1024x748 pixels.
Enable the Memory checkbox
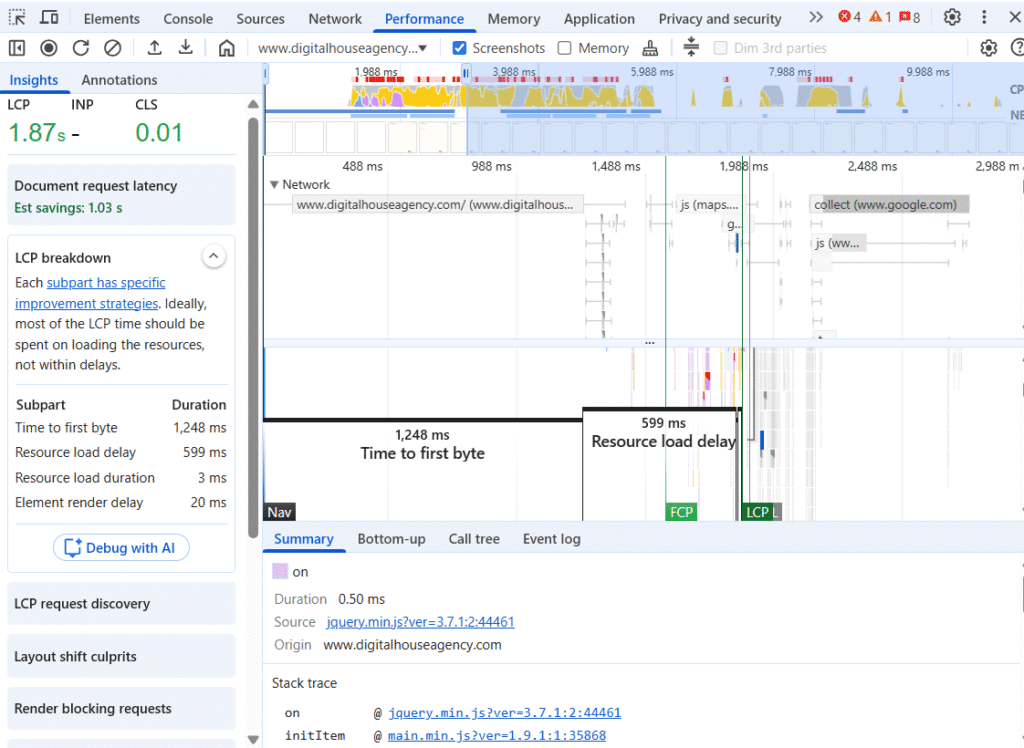point(565,48)
